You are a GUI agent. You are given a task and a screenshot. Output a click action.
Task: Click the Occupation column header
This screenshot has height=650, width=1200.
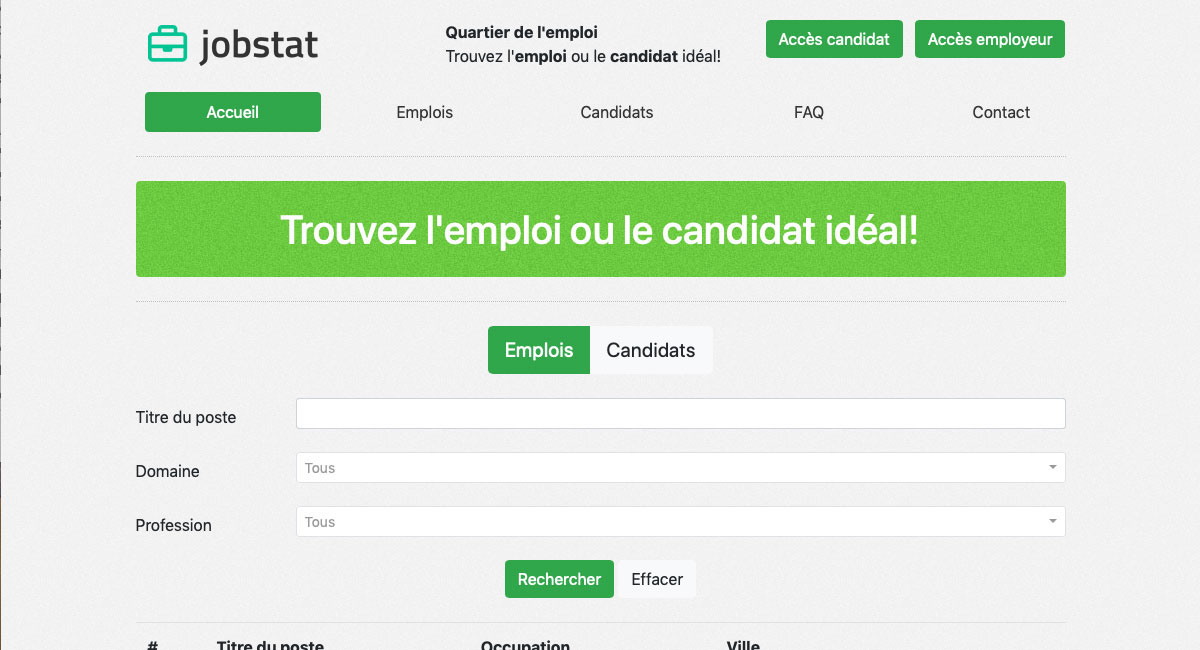525,645
